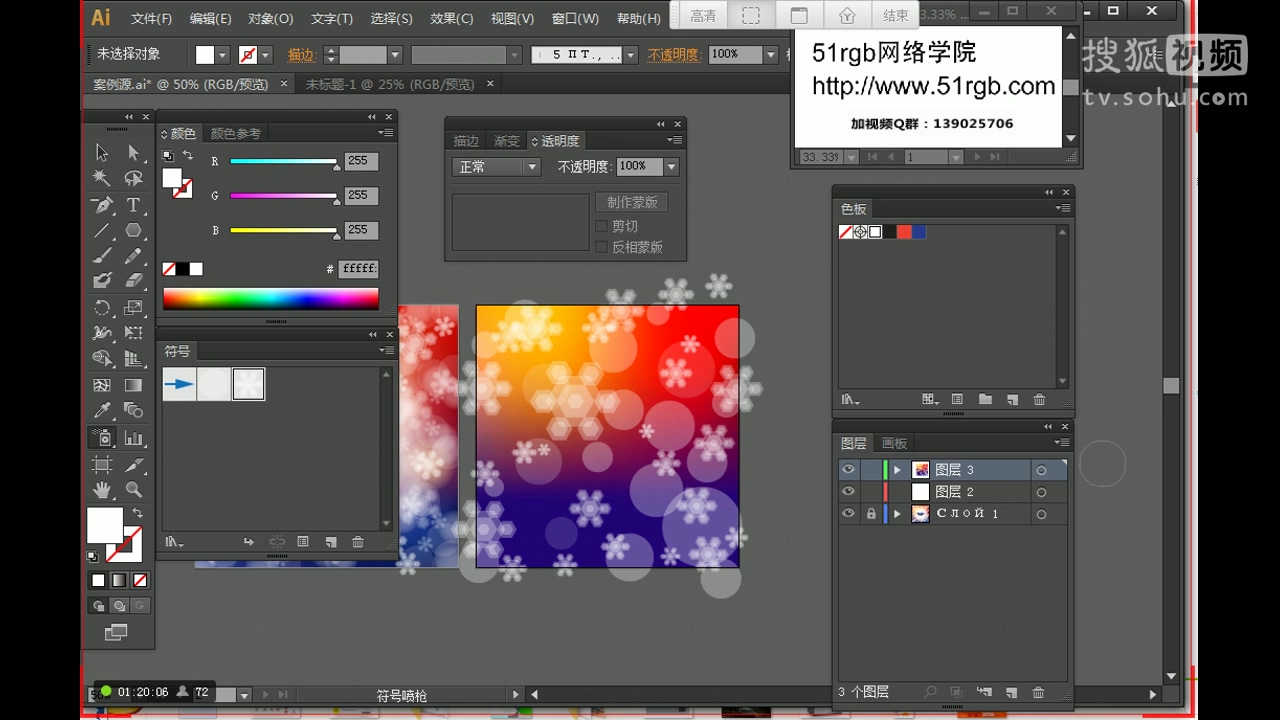Screen dimensions: 1280x720
Task: Click the 制作蒙版 button
Action: pos(631,201)
